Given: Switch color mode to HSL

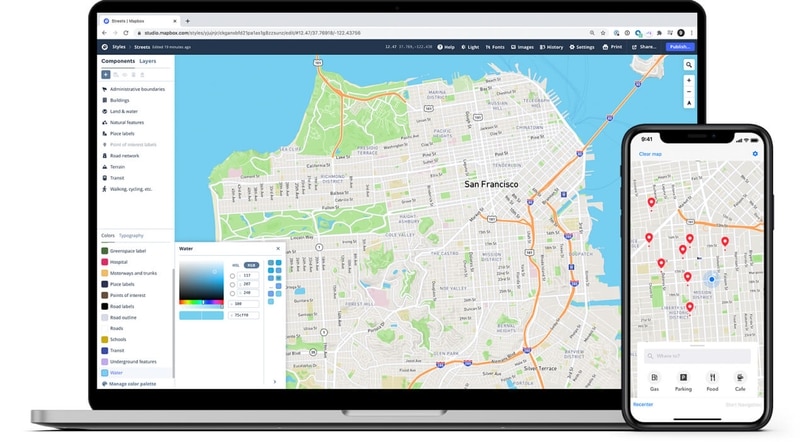Looking at the screenshot, I should pos(236,265).
